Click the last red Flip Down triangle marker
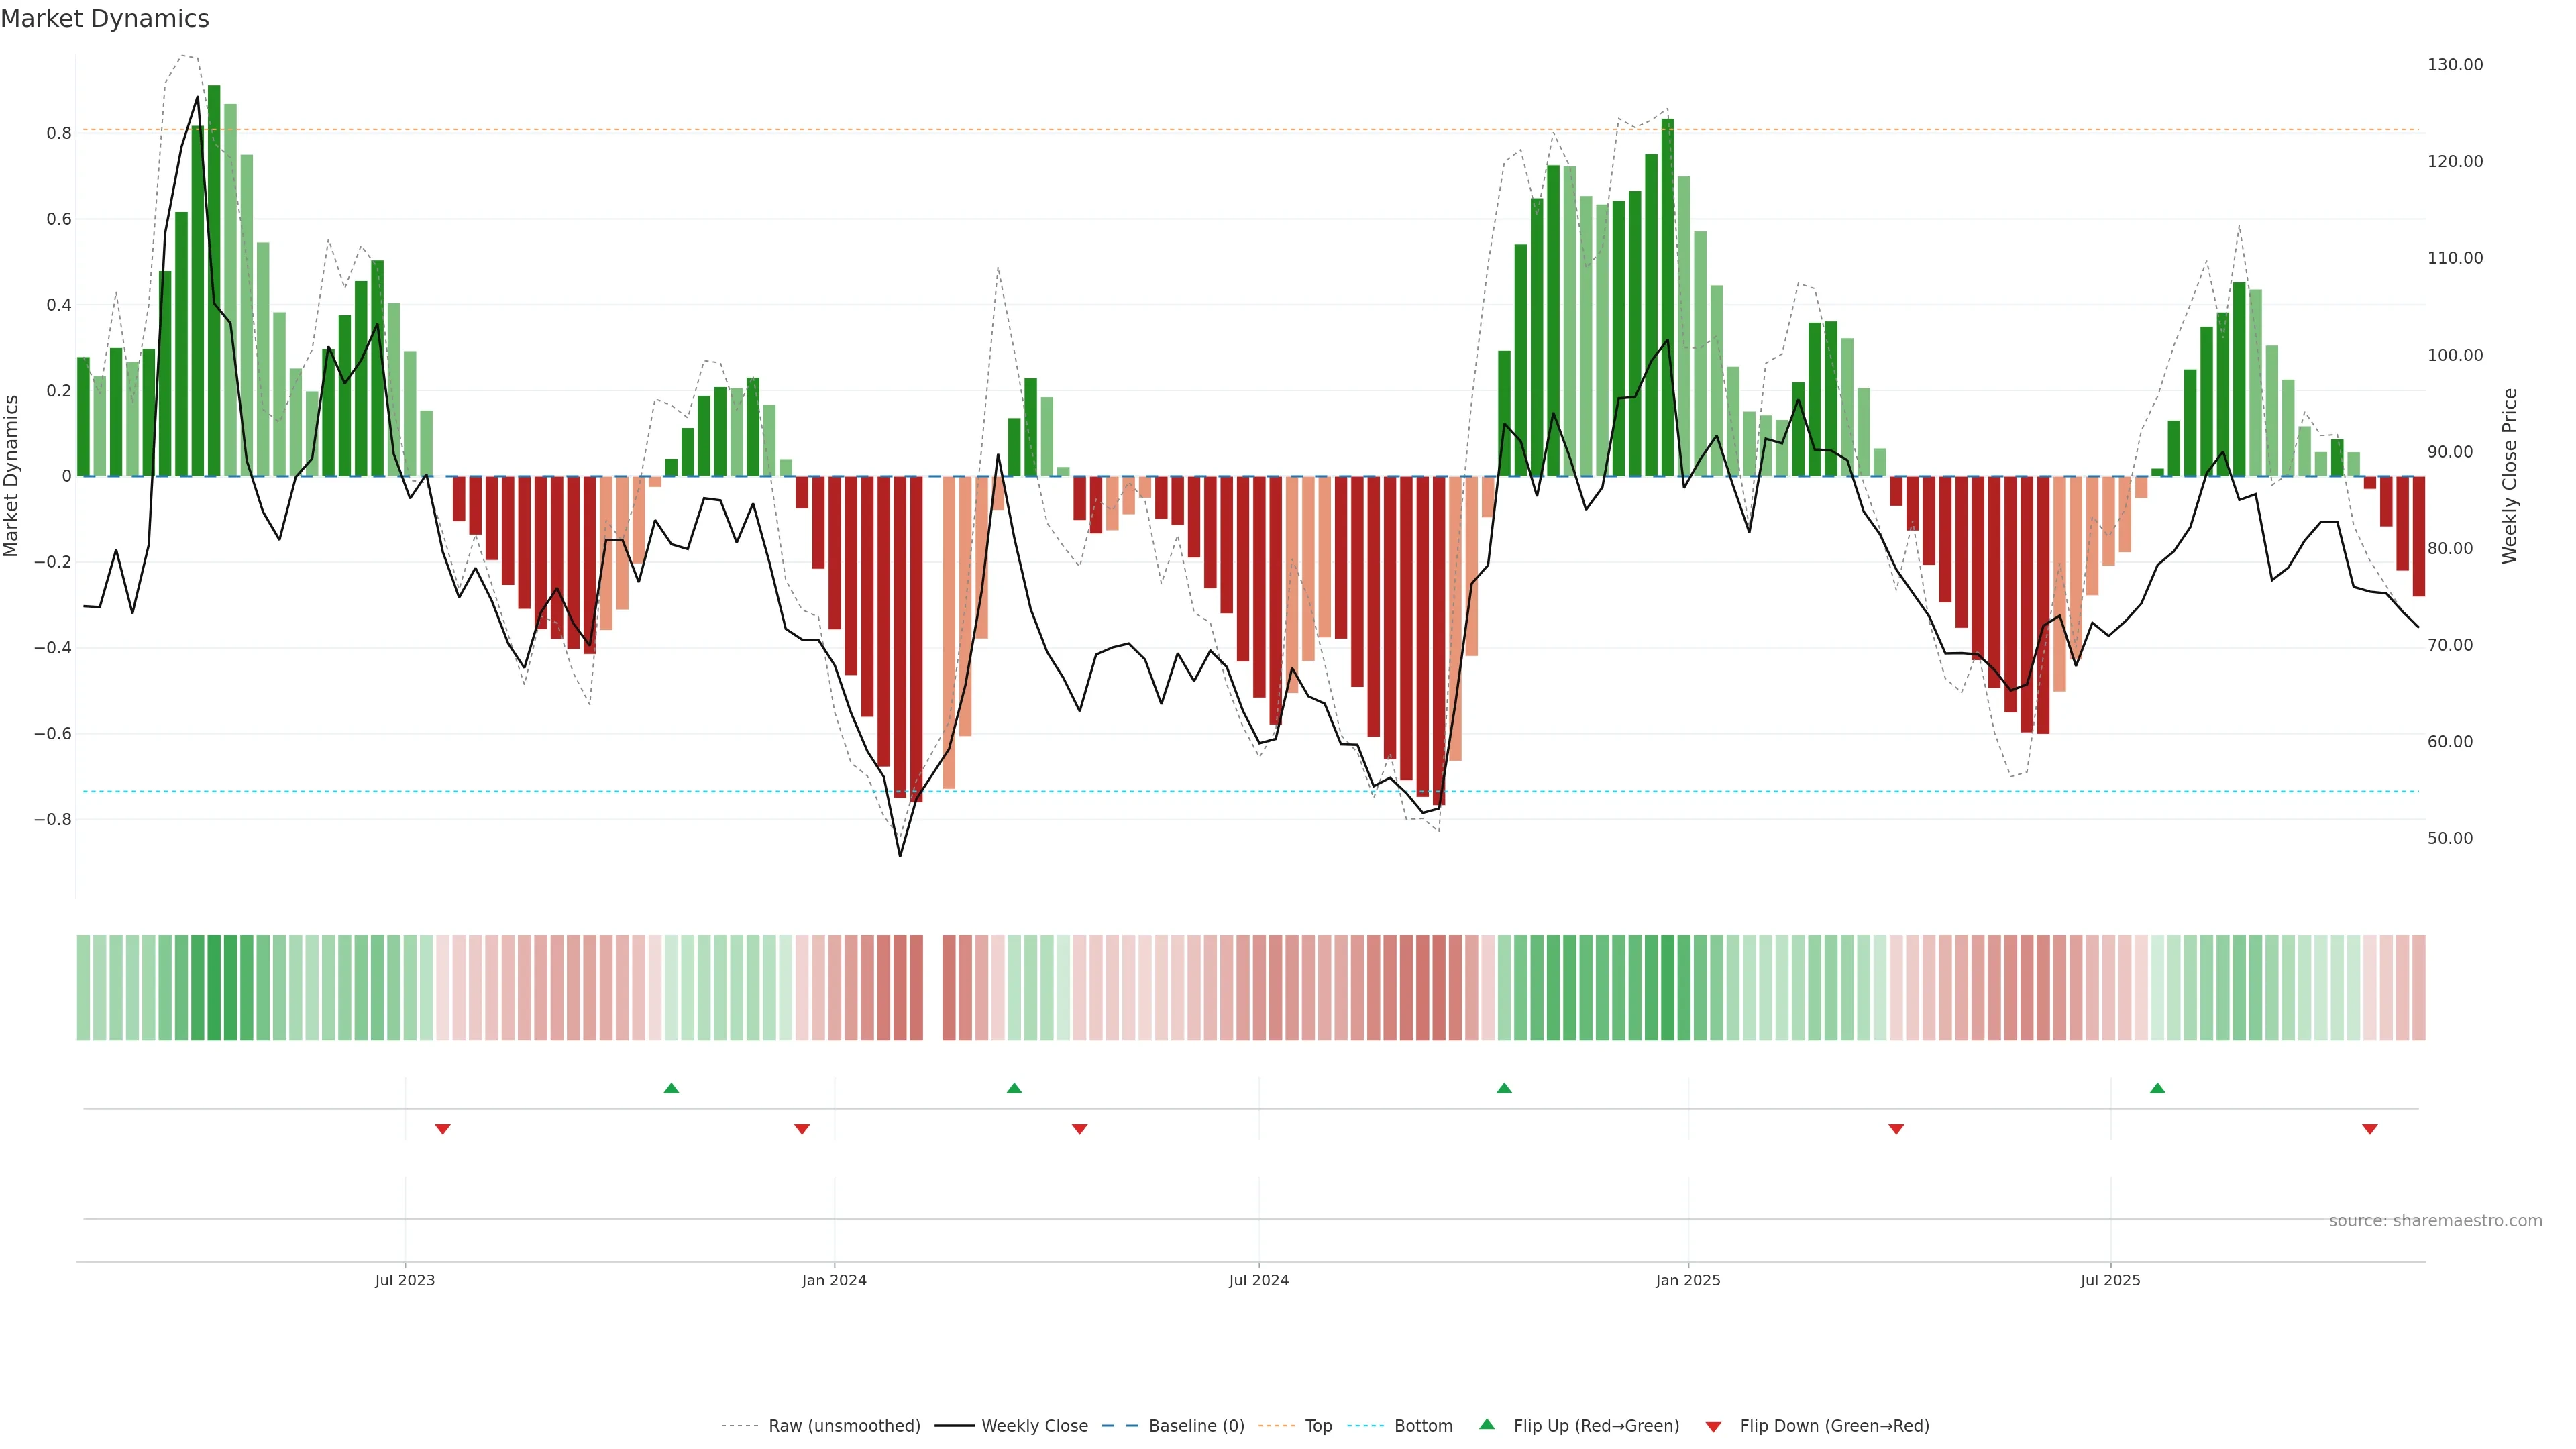This screenshot has width=2576, height=1449. coord(2369,1129)
